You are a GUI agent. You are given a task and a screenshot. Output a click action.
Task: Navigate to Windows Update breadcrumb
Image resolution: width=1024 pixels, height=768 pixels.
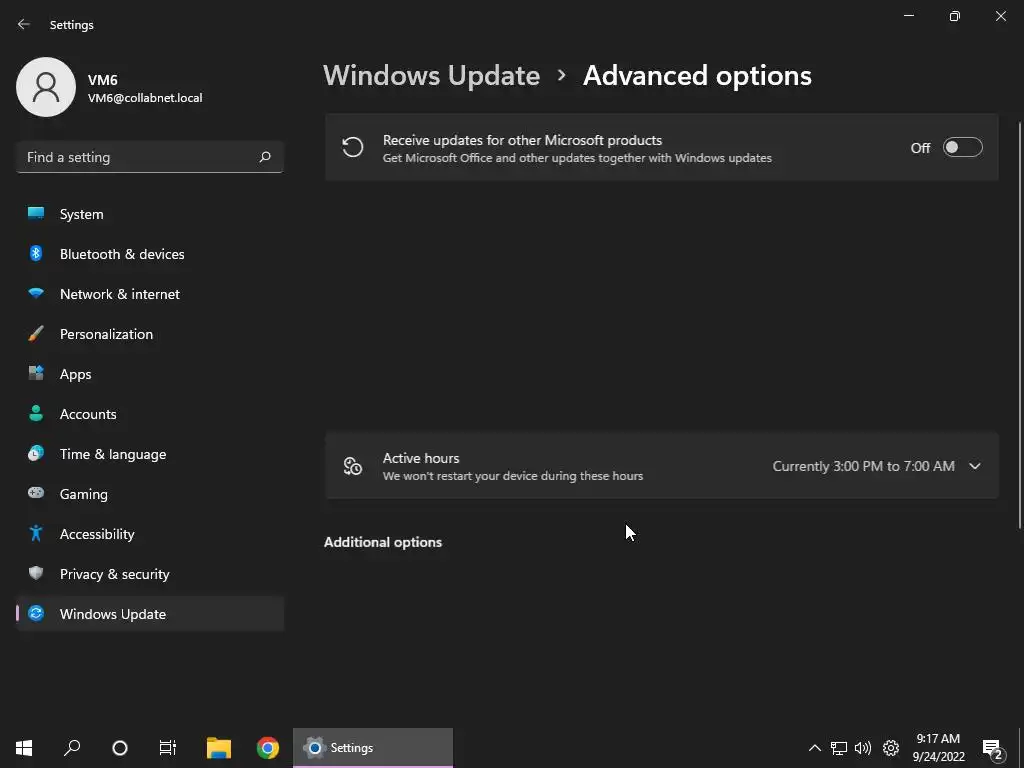(432, 76)
